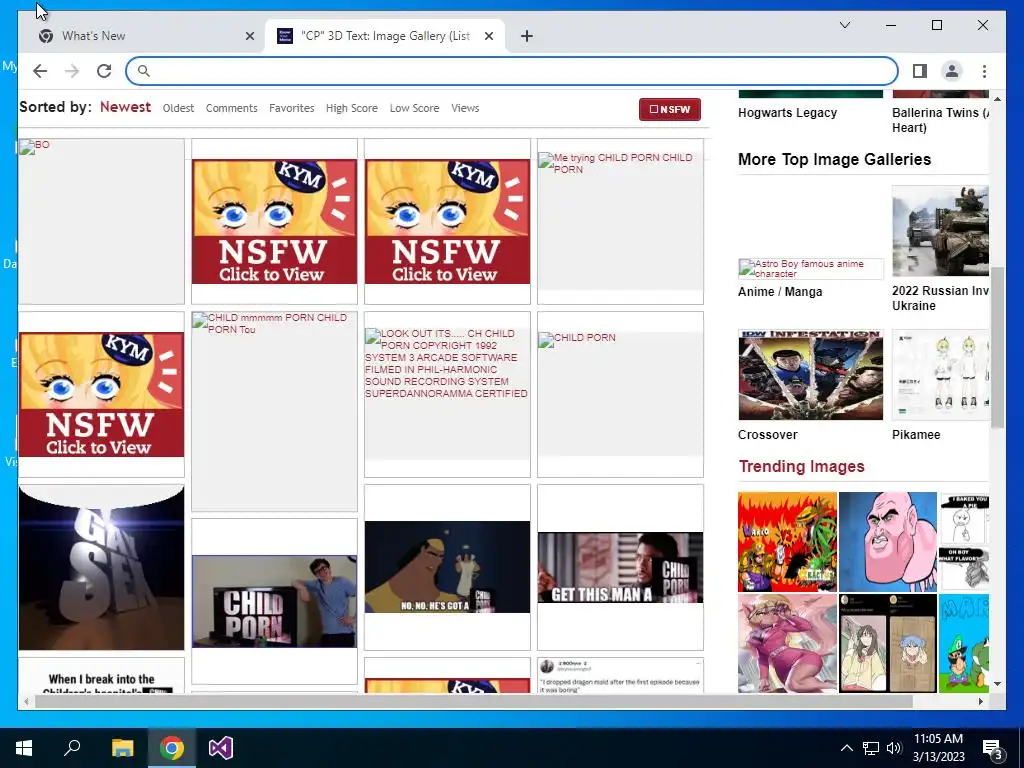Click the browser Forward arrow
Image resolution: width=1024 pixels, height=768 pixels.
point(72,71)
